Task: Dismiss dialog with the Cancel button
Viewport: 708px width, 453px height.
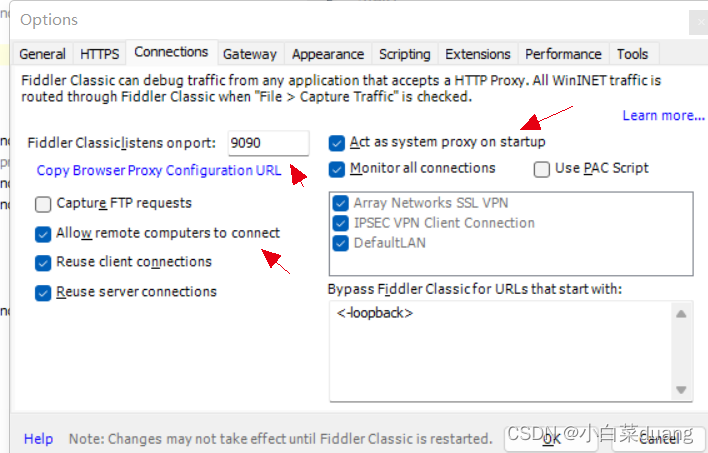Action: [660, 439]
